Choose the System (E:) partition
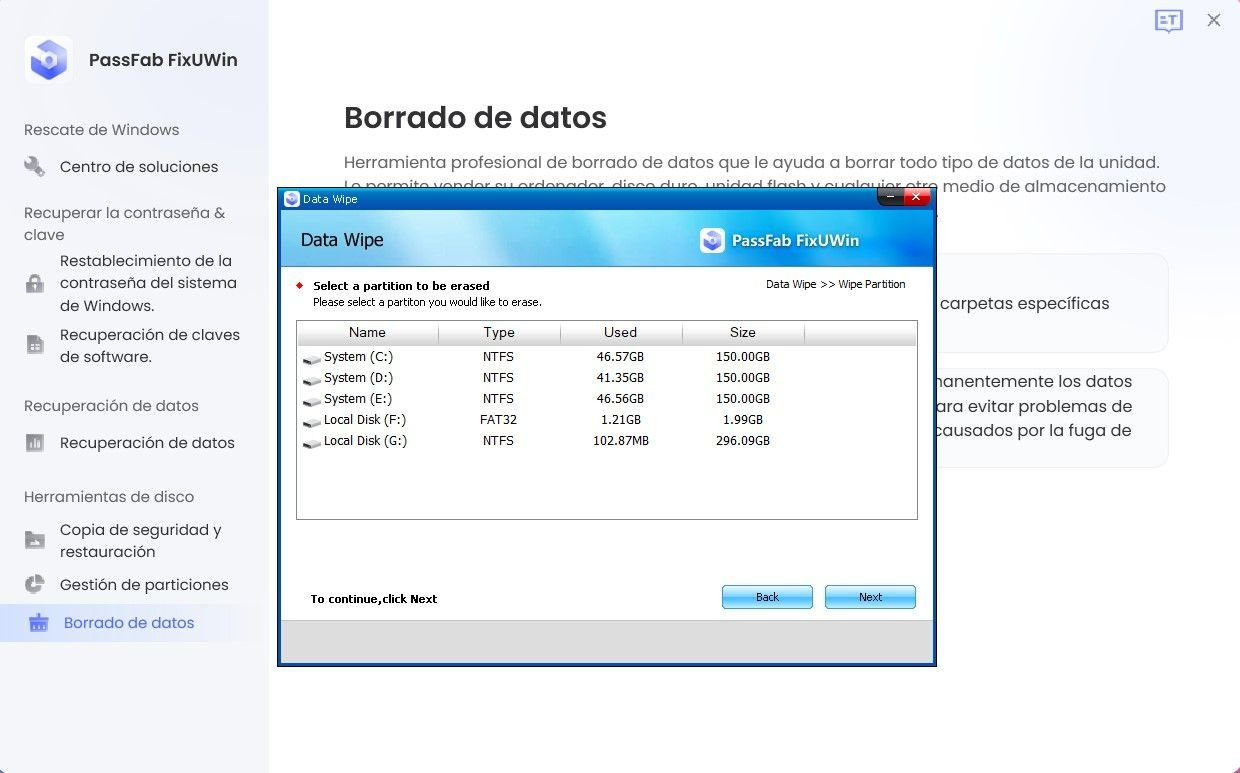 358,399
